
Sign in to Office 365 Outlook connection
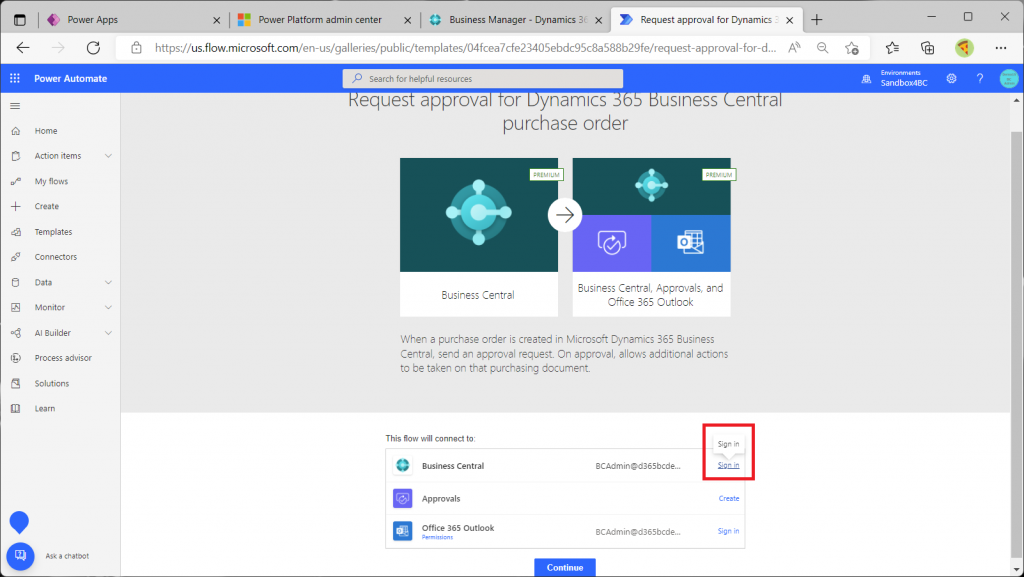[x=728, y=531]
